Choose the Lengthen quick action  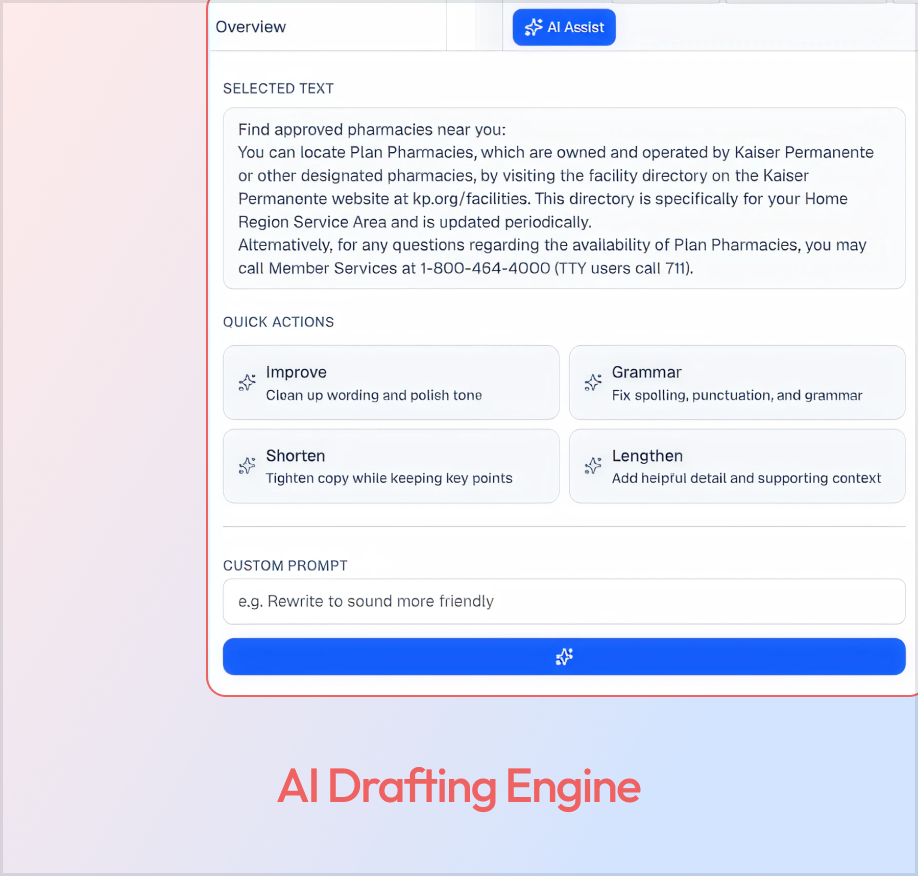(737, 466)
